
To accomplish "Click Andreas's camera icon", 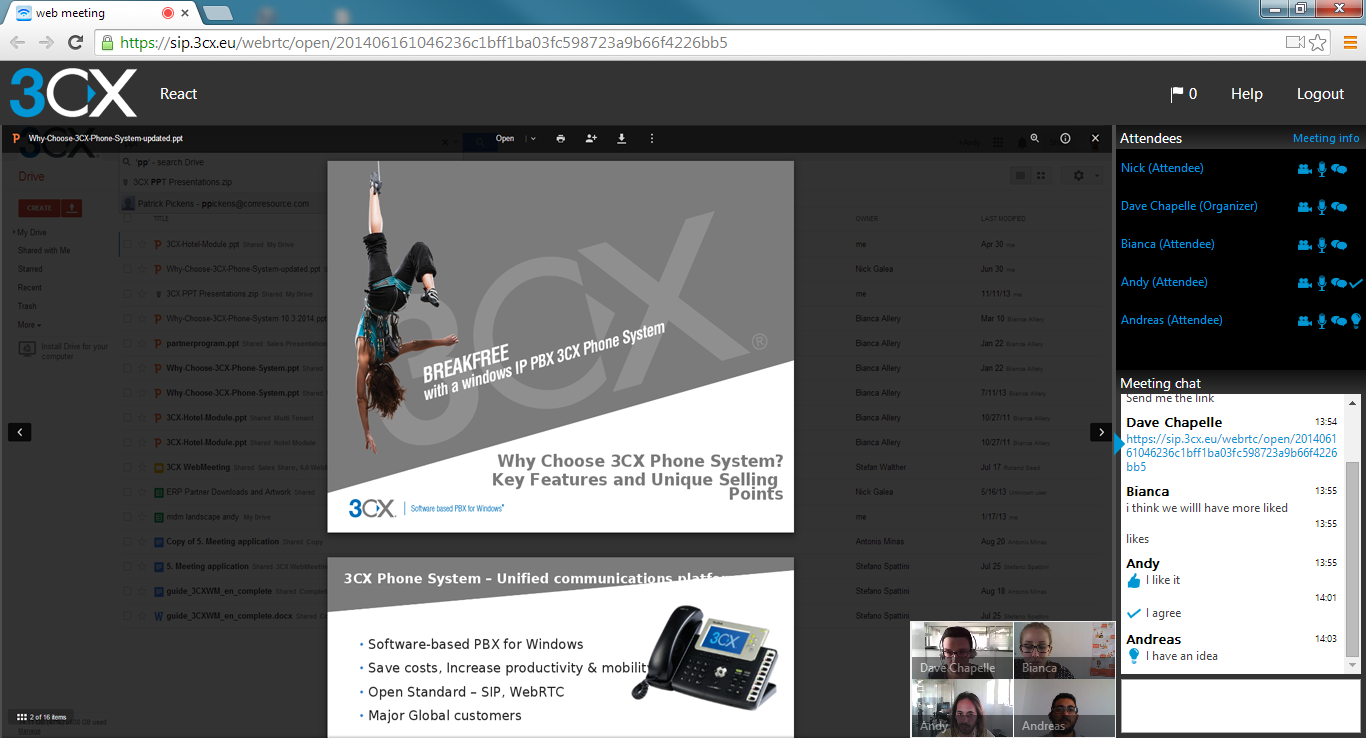I will point(1304,321).
